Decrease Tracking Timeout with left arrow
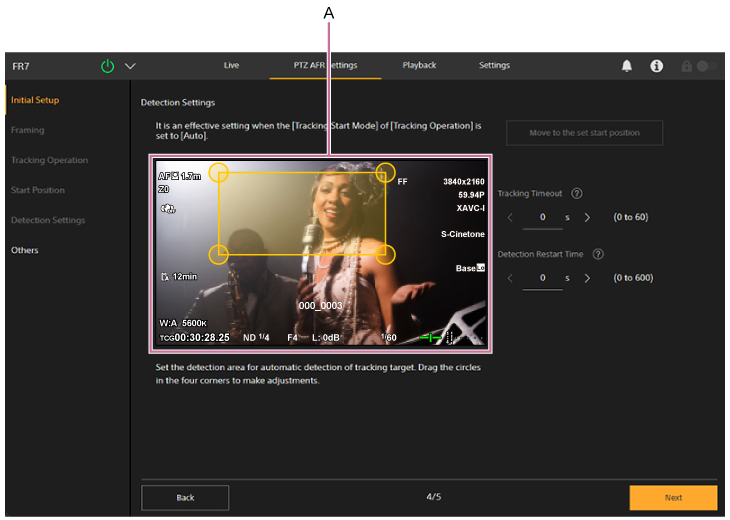The image size is (730, 520). [x=509, y=217]
